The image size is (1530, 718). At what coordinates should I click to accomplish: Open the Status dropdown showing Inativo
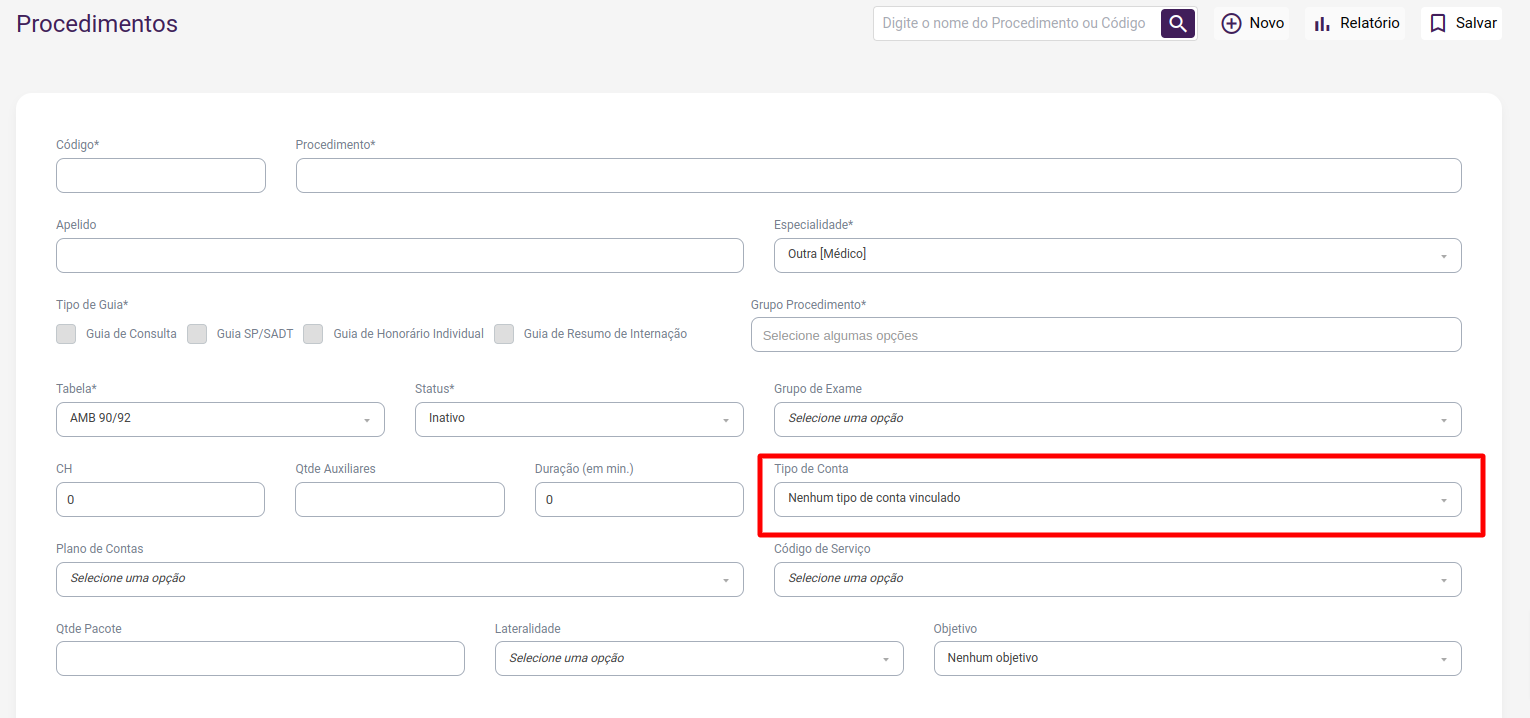pos(579,419)
